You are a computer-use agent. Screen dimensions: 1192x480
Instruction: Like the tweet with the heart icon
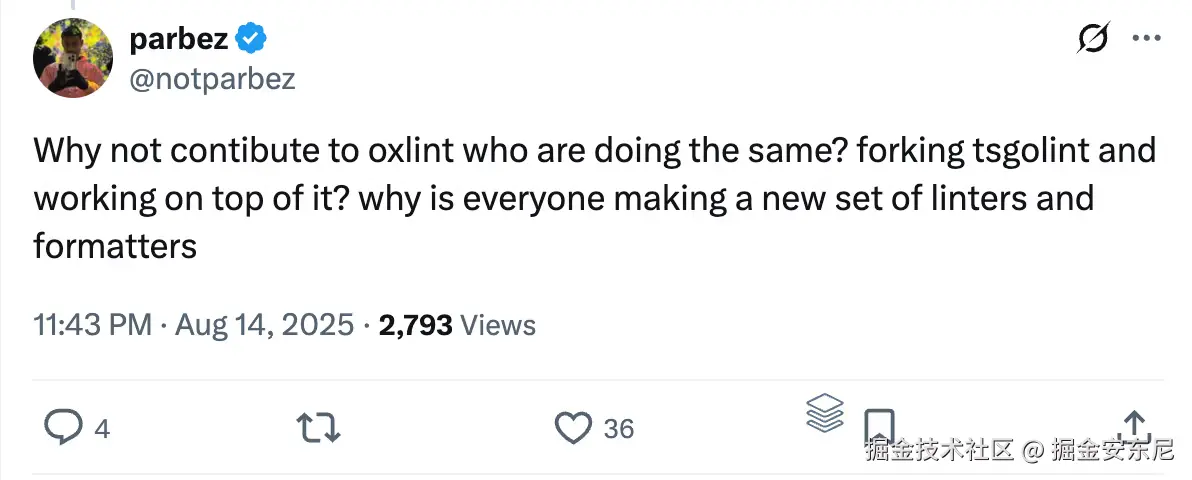click(x=574, y=428)
